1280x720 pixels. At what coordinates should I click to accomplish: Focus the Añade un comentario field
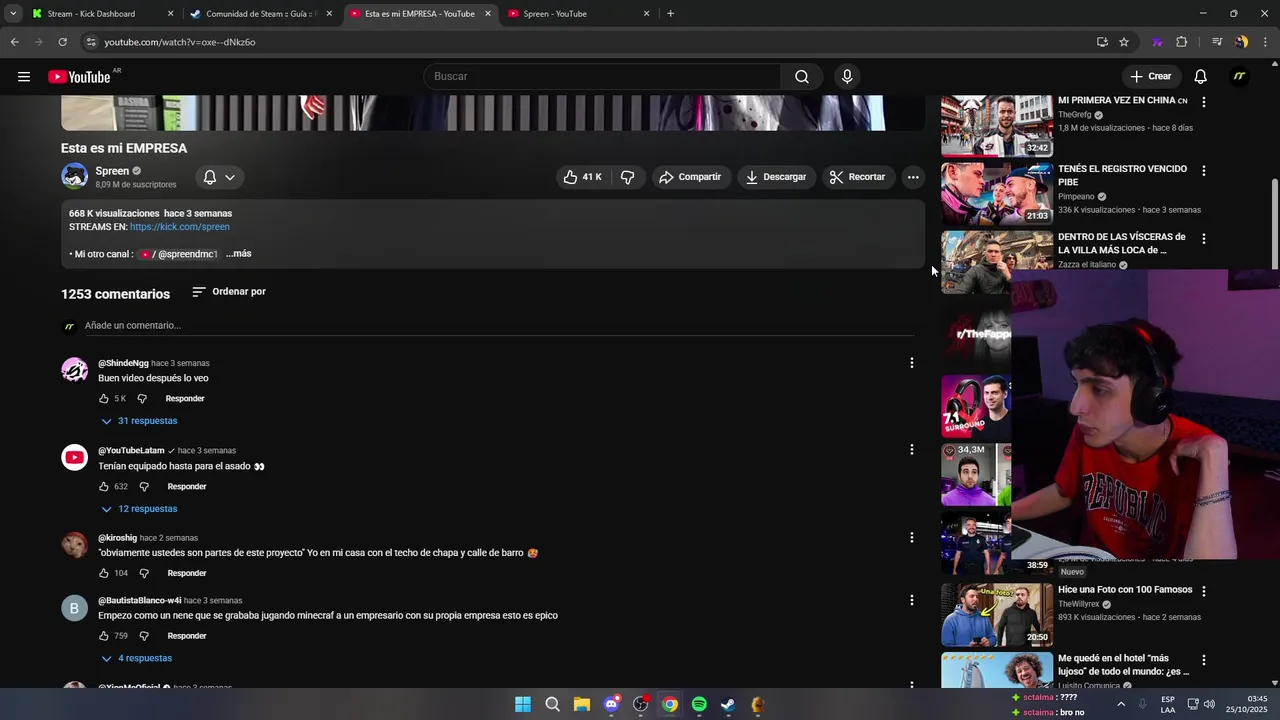pyautogui.click(x=498, y=326)
